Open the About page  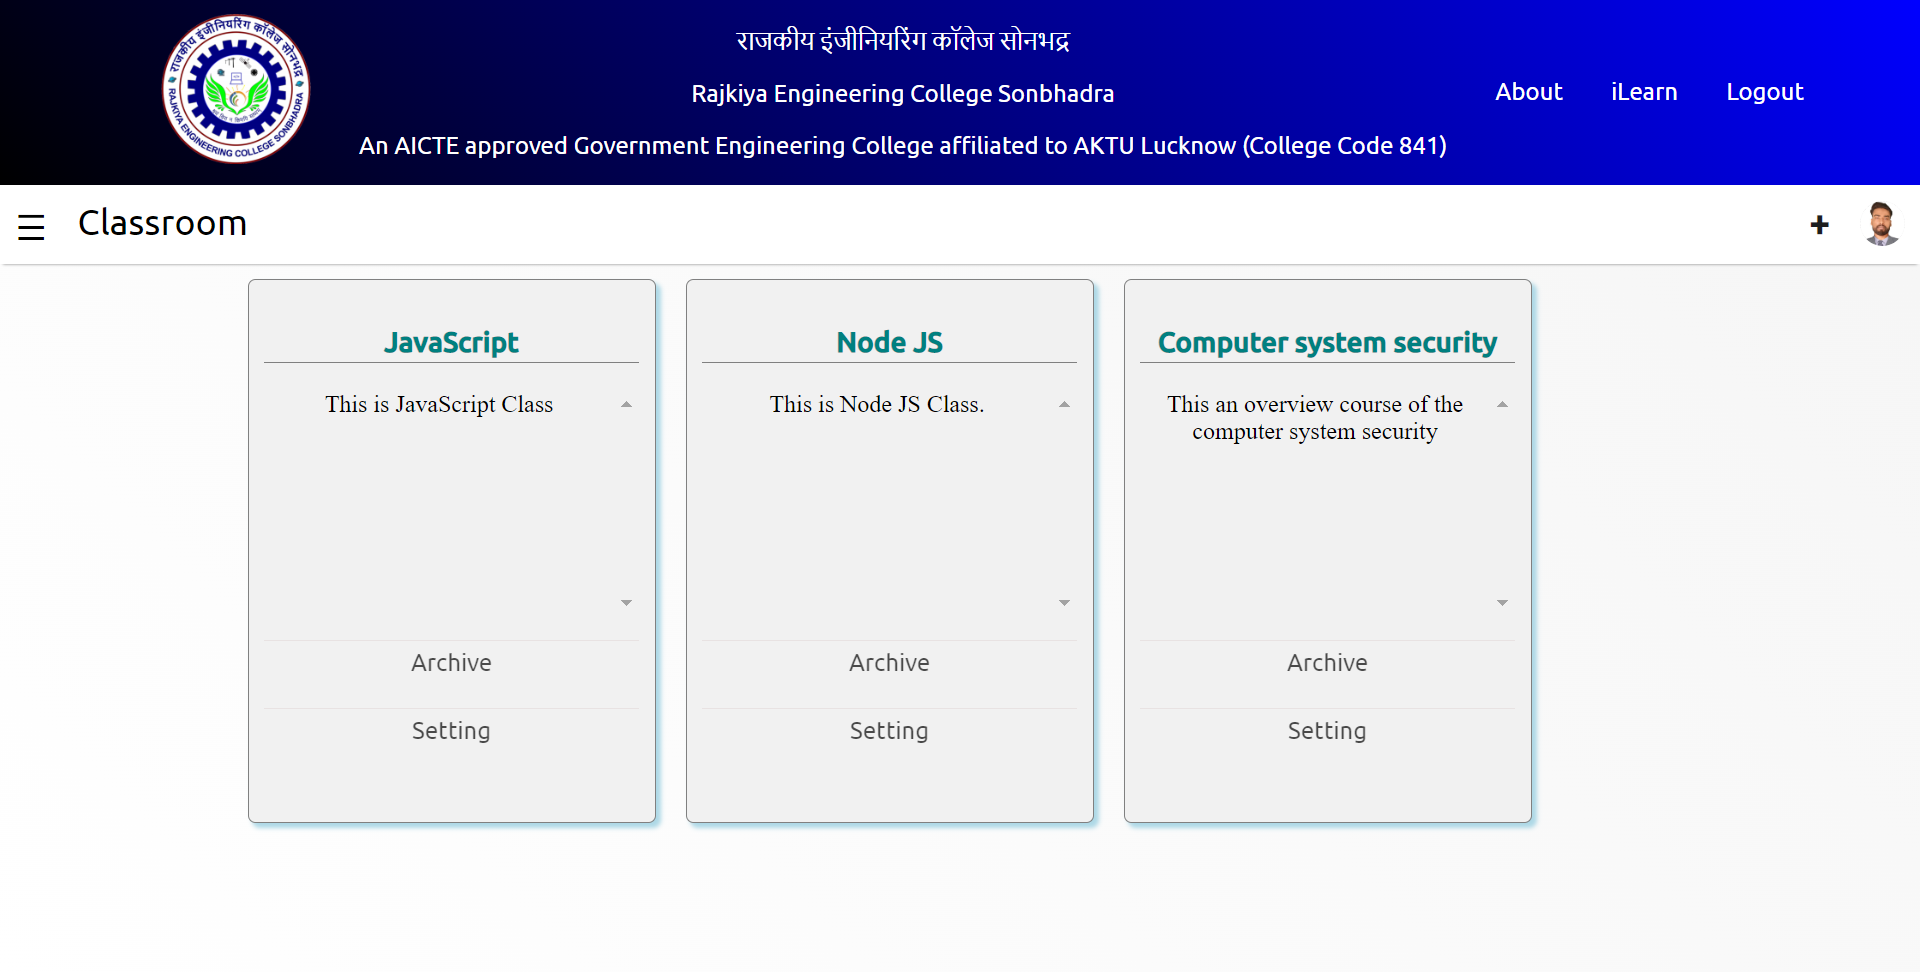coord(1528,92)
